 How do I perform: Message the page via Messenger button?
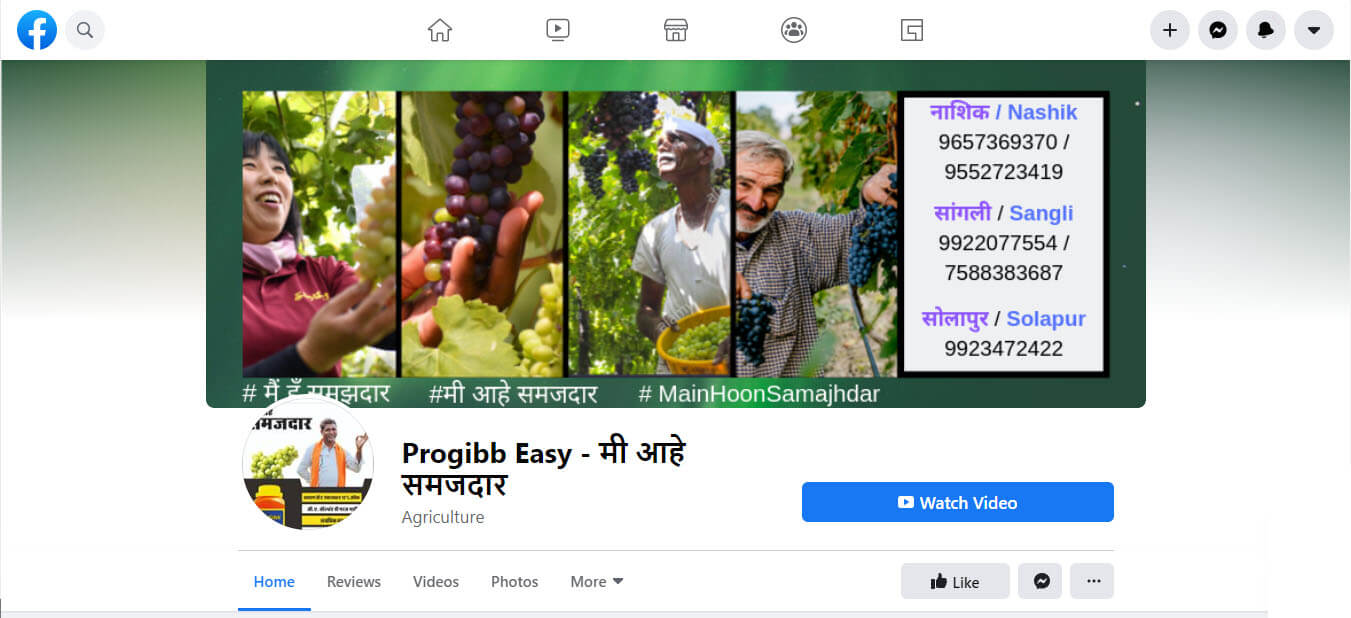(x=1041, y=581)
